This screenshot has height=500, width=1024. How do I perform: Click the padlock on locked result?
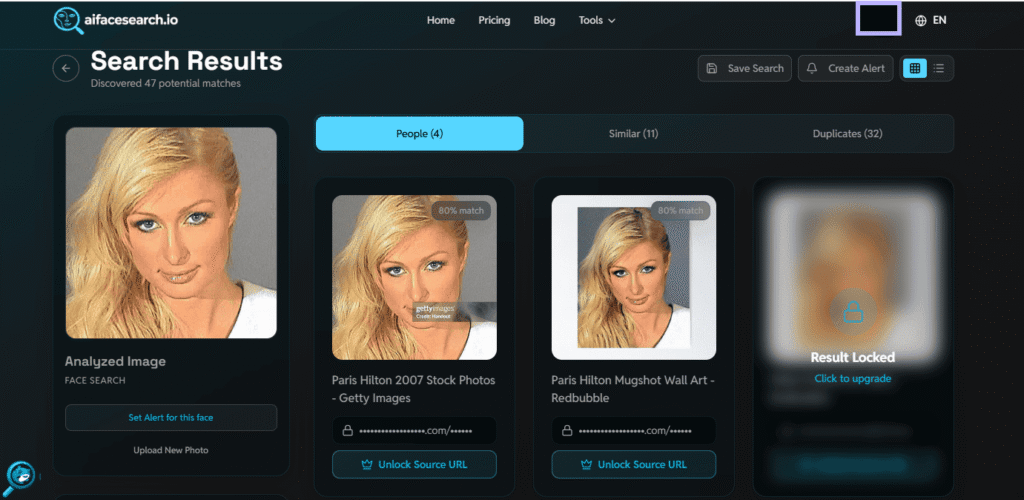(x=853, y=313)
